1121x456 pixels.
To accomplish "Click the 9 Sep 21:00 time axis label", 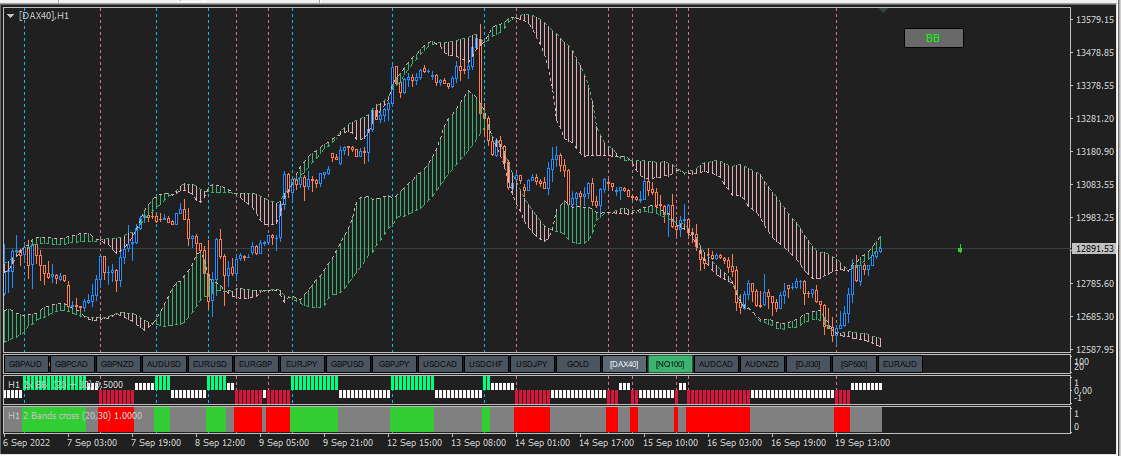I will [348, 443].
